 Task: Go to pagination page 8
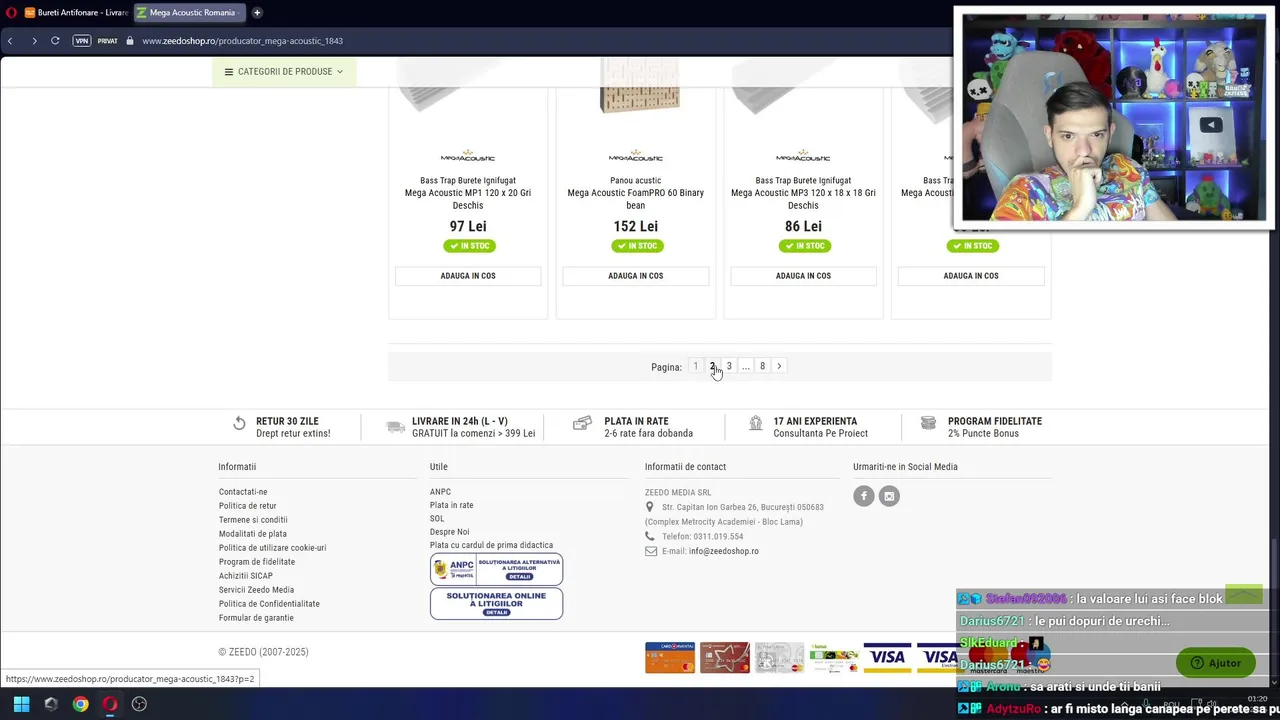(762, 366)
